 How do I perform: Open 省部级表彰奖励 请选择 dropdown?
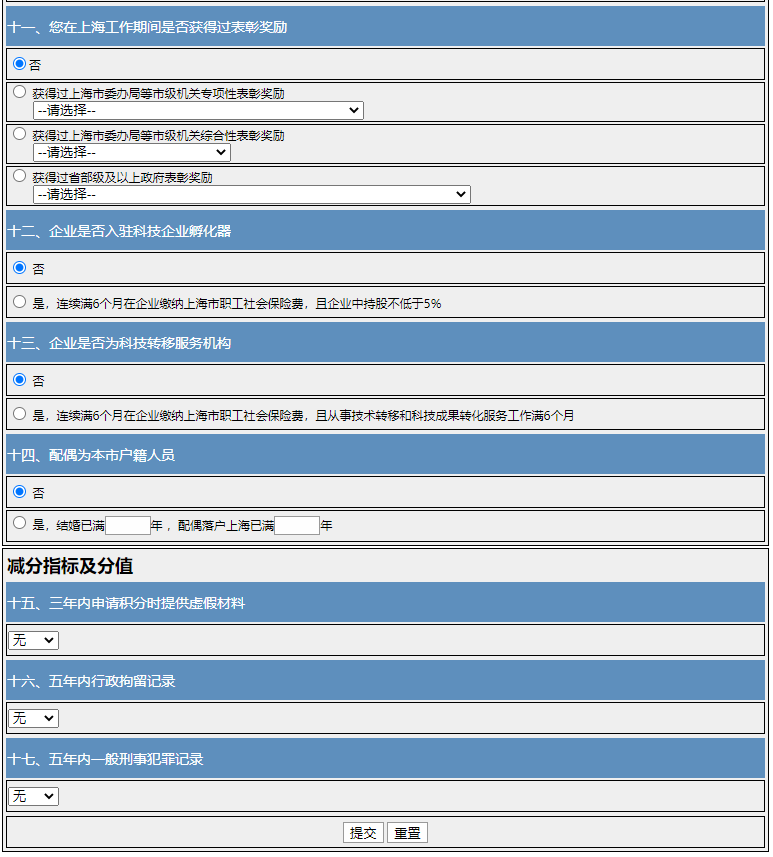(252, 195)
